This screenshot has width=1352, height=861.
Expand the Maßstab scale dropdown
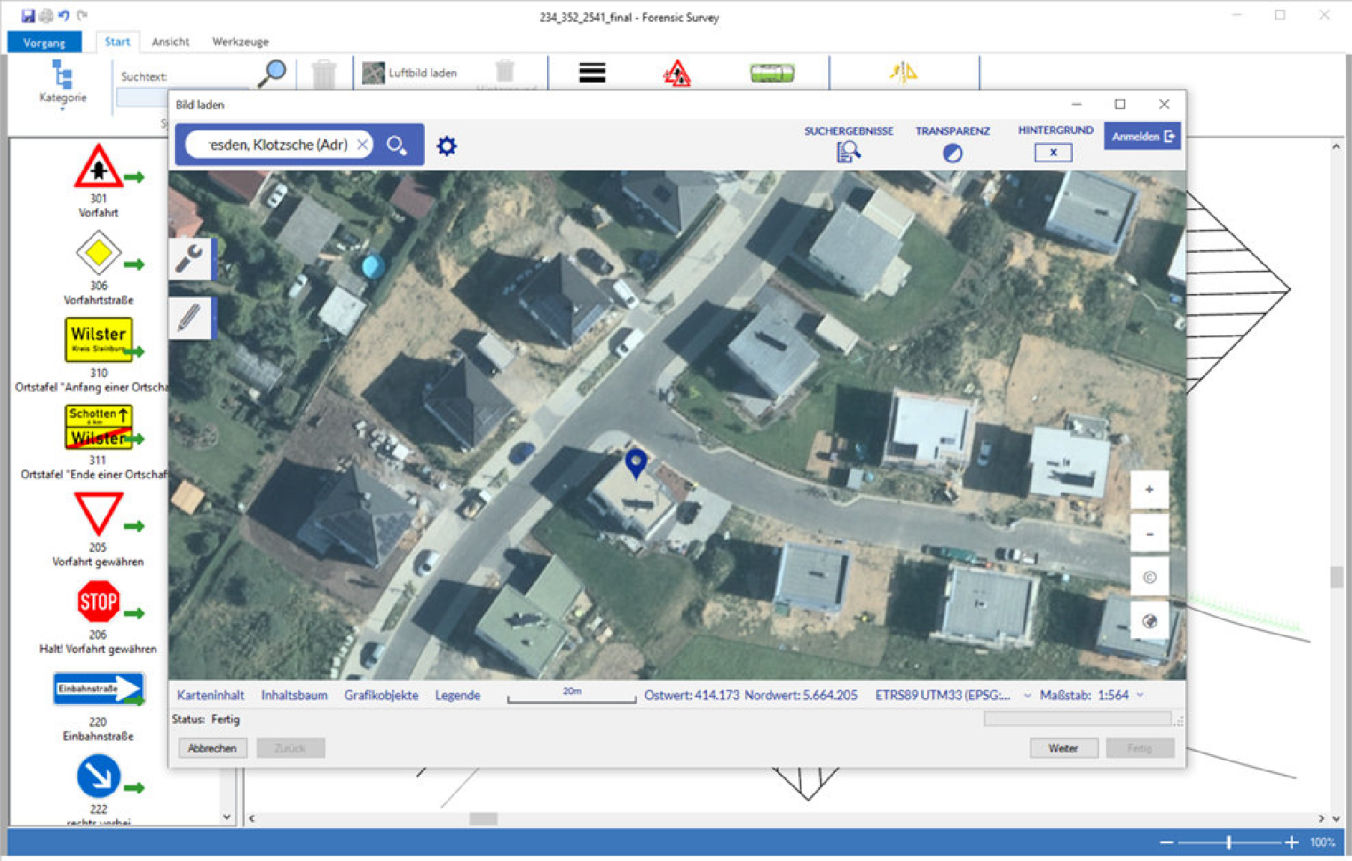[x=1140, y=695]
